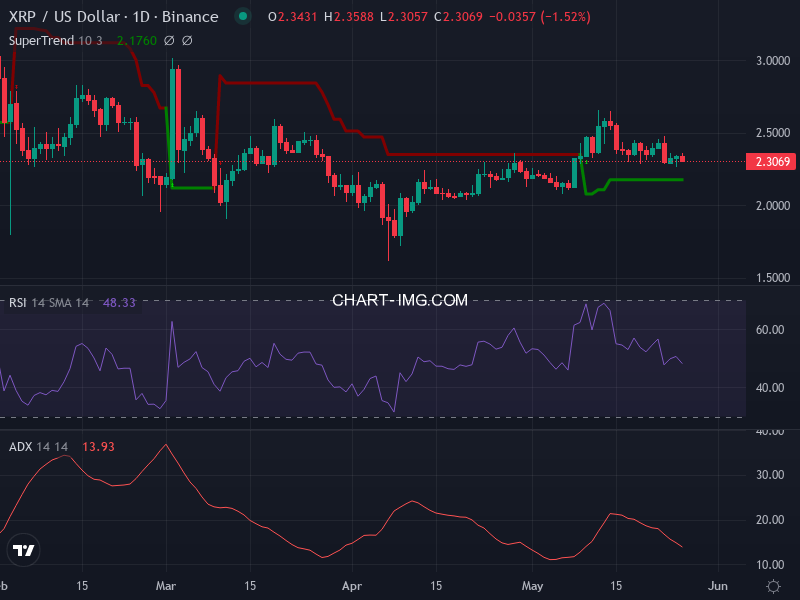Click the ADX 10.00 scale label
This screenshot has height=600, width=800.
(770, 565)
